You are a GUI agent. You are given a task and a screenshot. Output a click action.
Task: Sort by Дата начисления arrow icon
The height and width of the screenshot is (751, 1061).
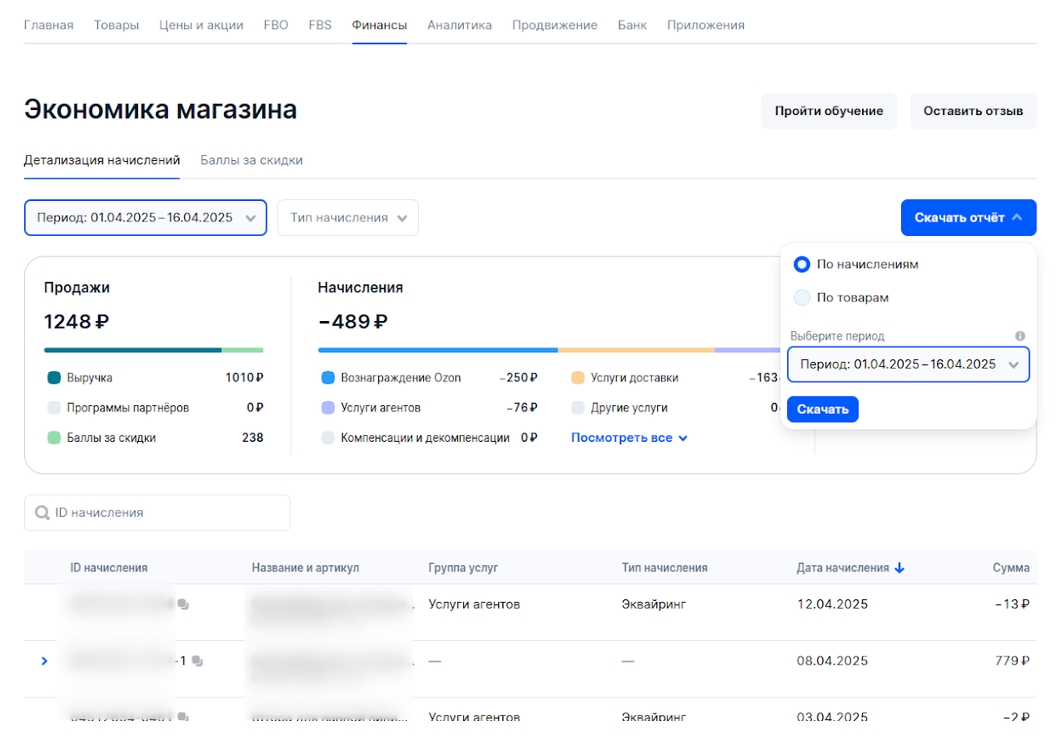[899, 568]
